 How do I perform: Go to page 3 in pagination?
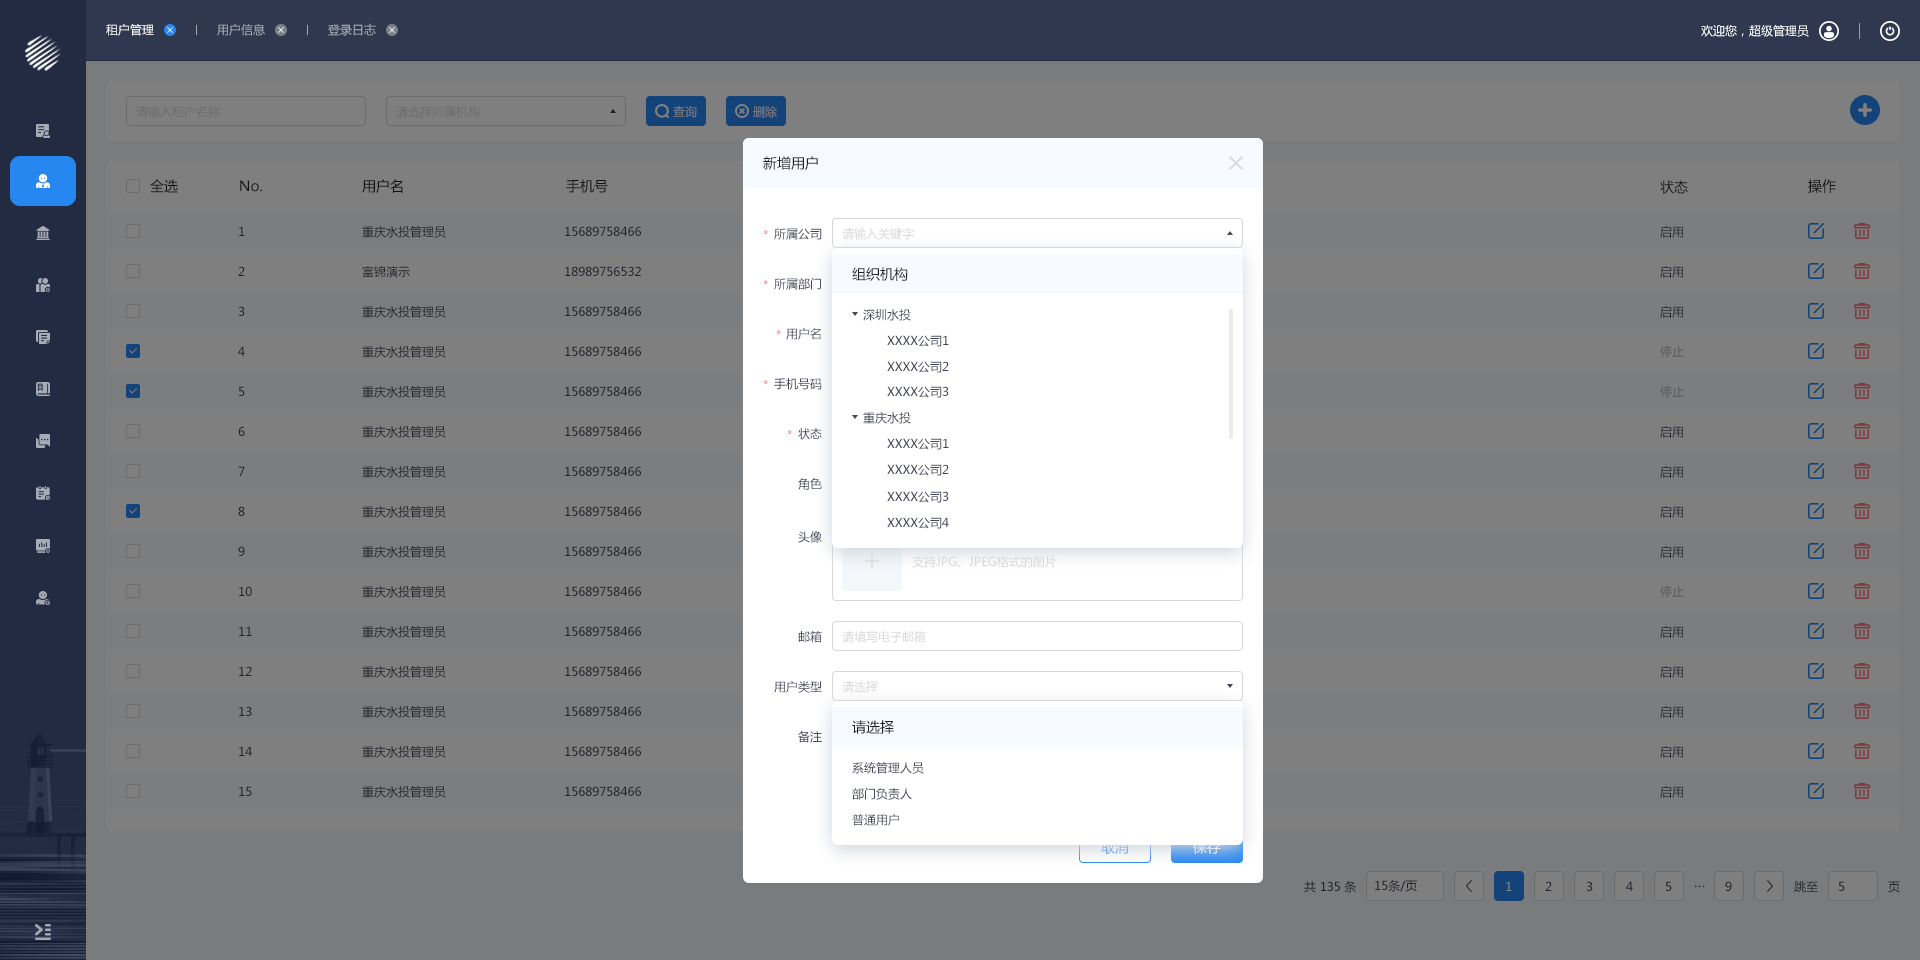coord(1588,886)
